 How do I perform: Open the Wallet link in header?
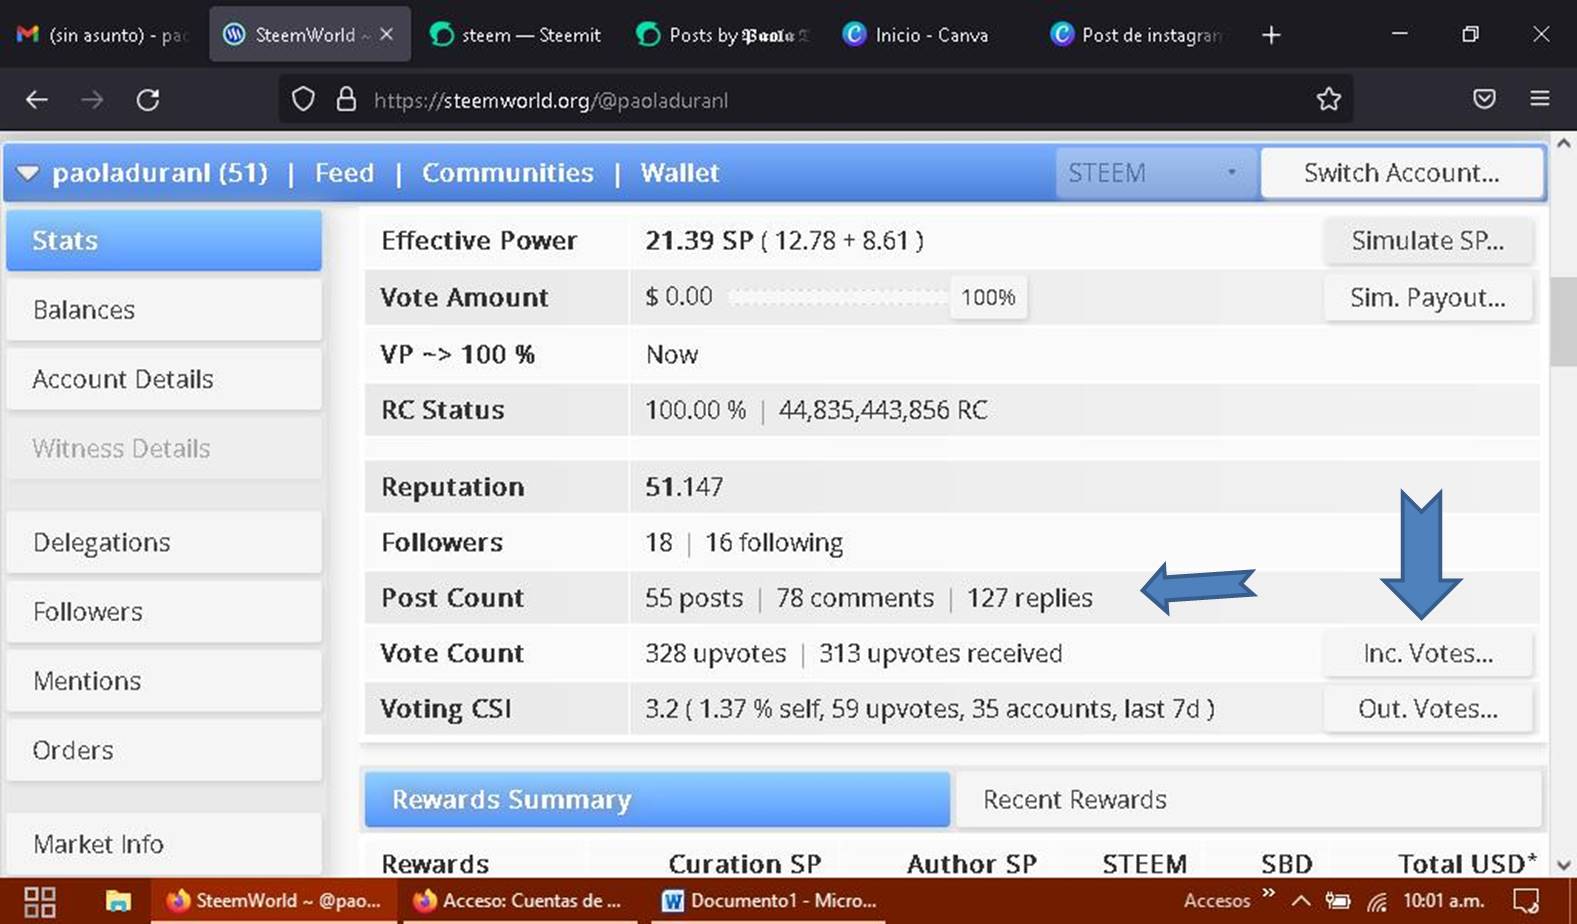point(679,173)
